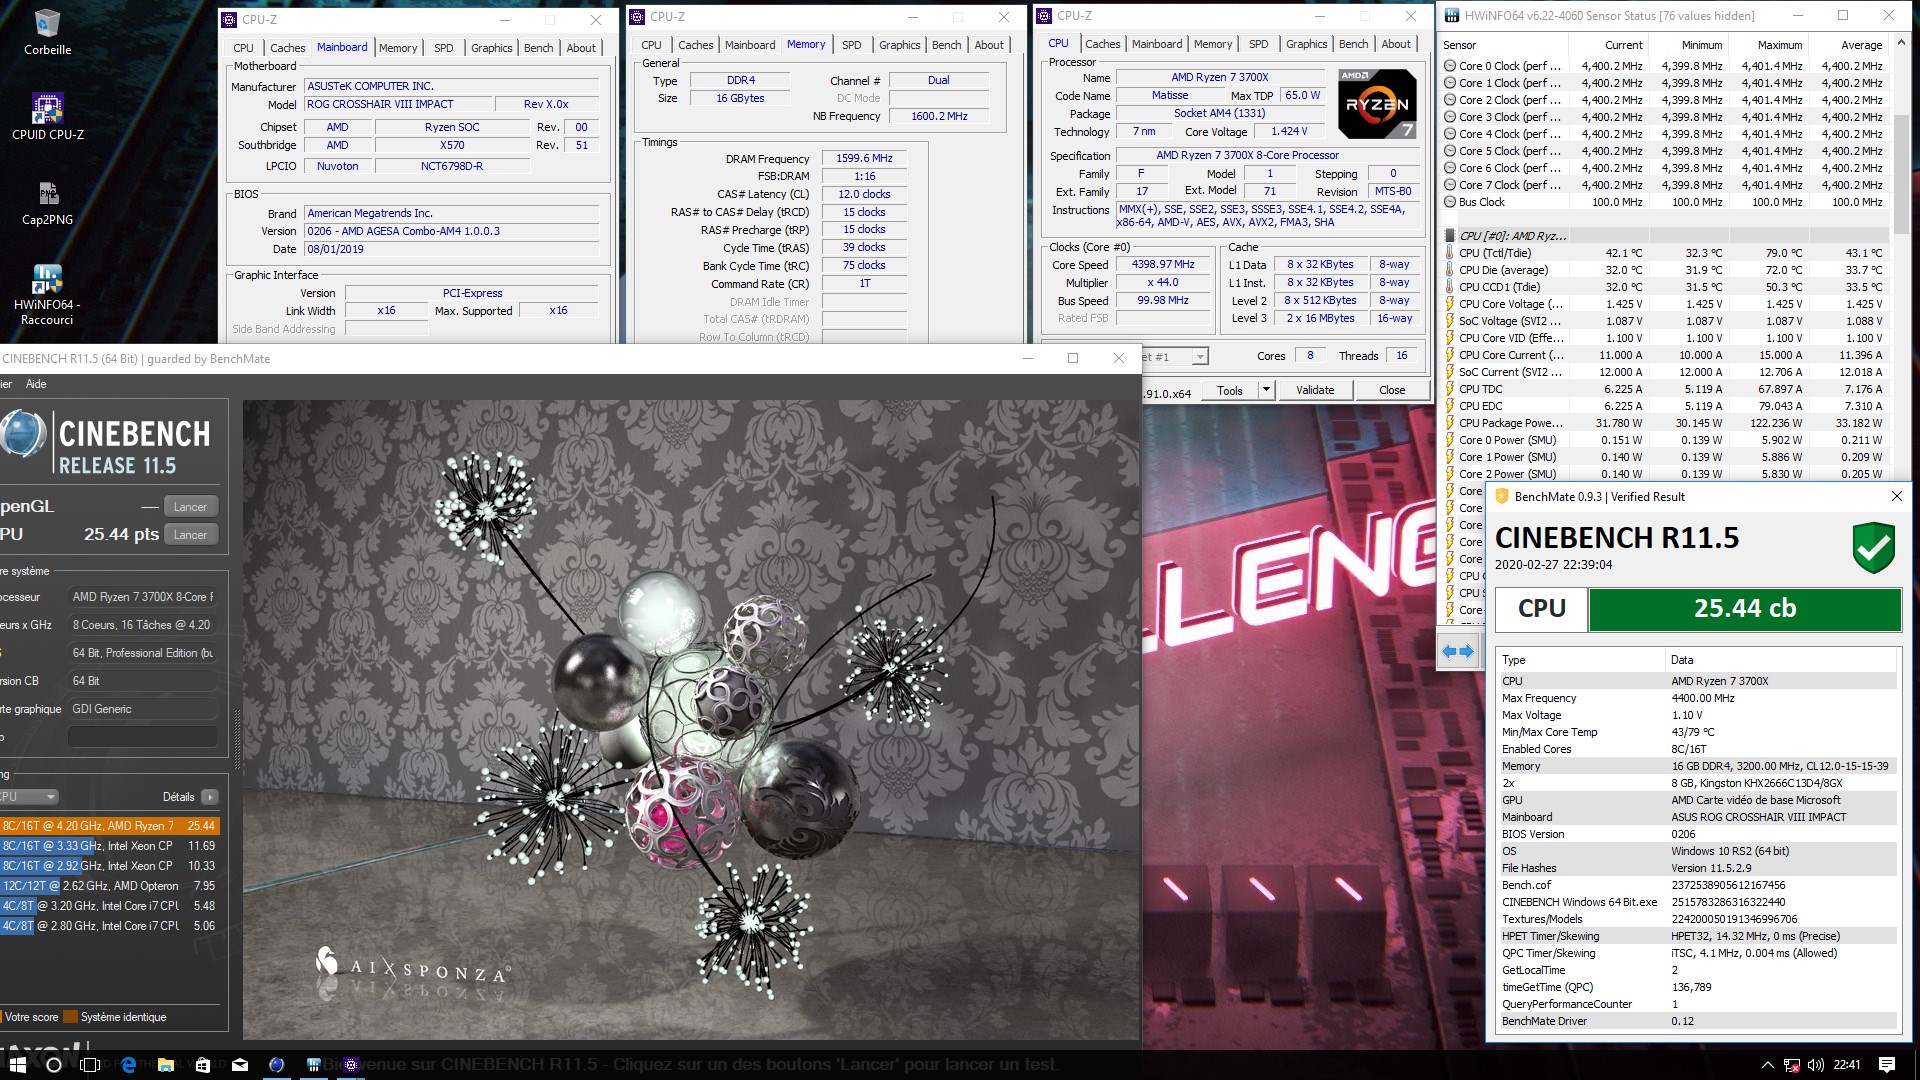The image size is (1920, 1080).
Task: Click the Core Speed value in CPU-Z
Action: pos(1163,265)
